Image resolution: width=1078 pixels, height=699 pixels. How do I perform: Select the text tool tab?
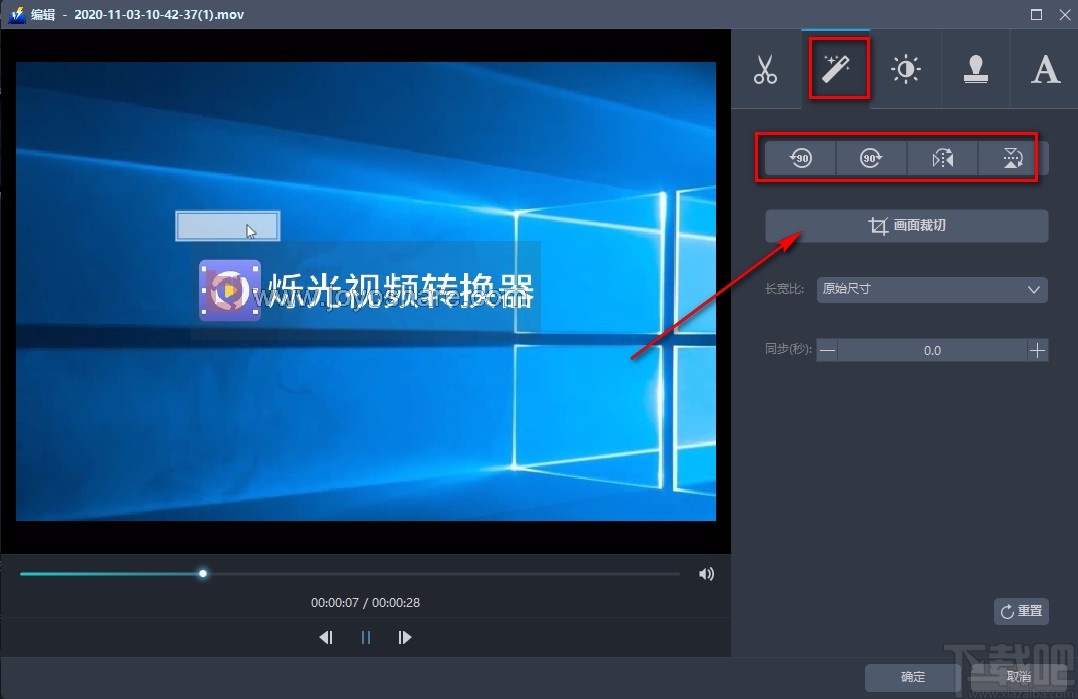[x=1044, y=68]
